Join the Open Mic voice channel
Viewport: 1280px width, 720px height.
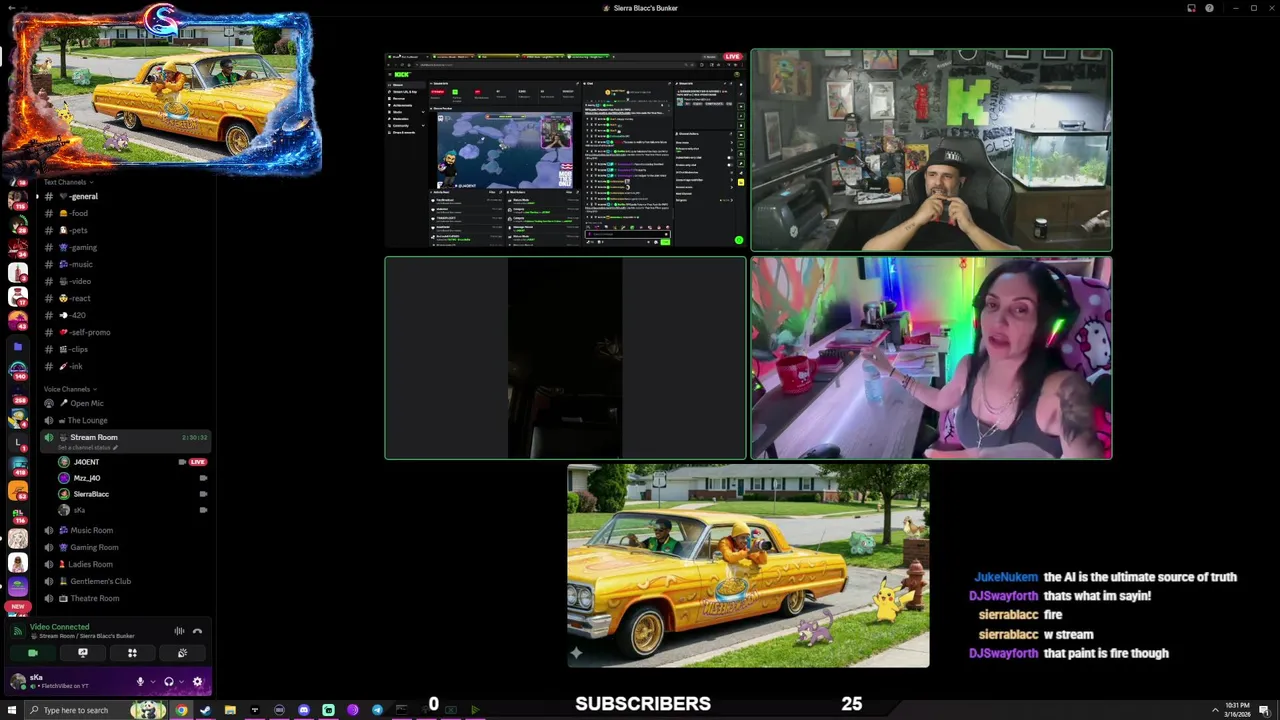coord(125,403)
